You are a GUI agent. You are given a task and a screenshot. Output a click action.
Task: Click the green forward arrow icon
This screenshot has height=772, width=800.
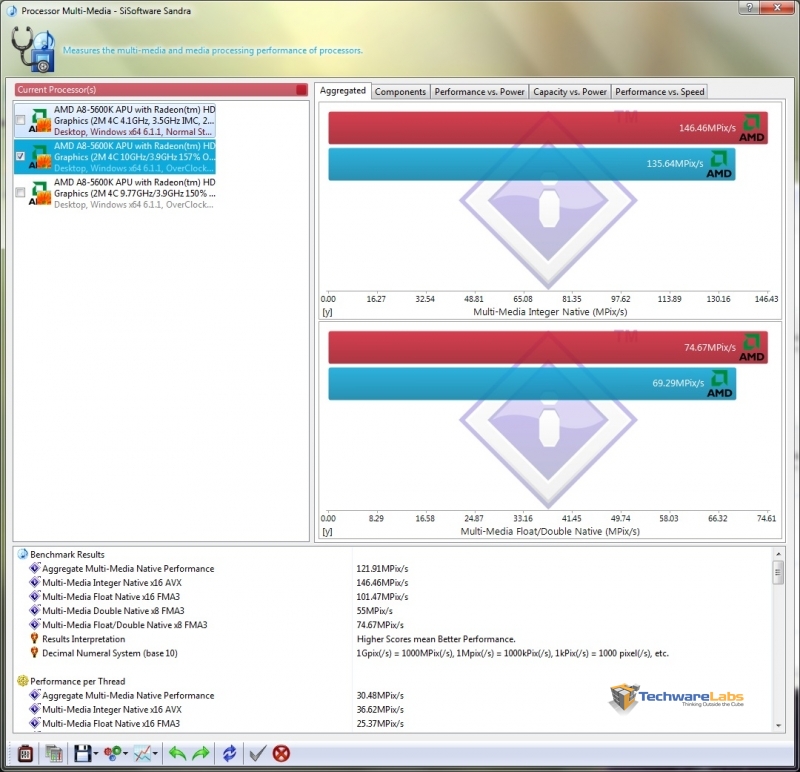coord(201,753)
